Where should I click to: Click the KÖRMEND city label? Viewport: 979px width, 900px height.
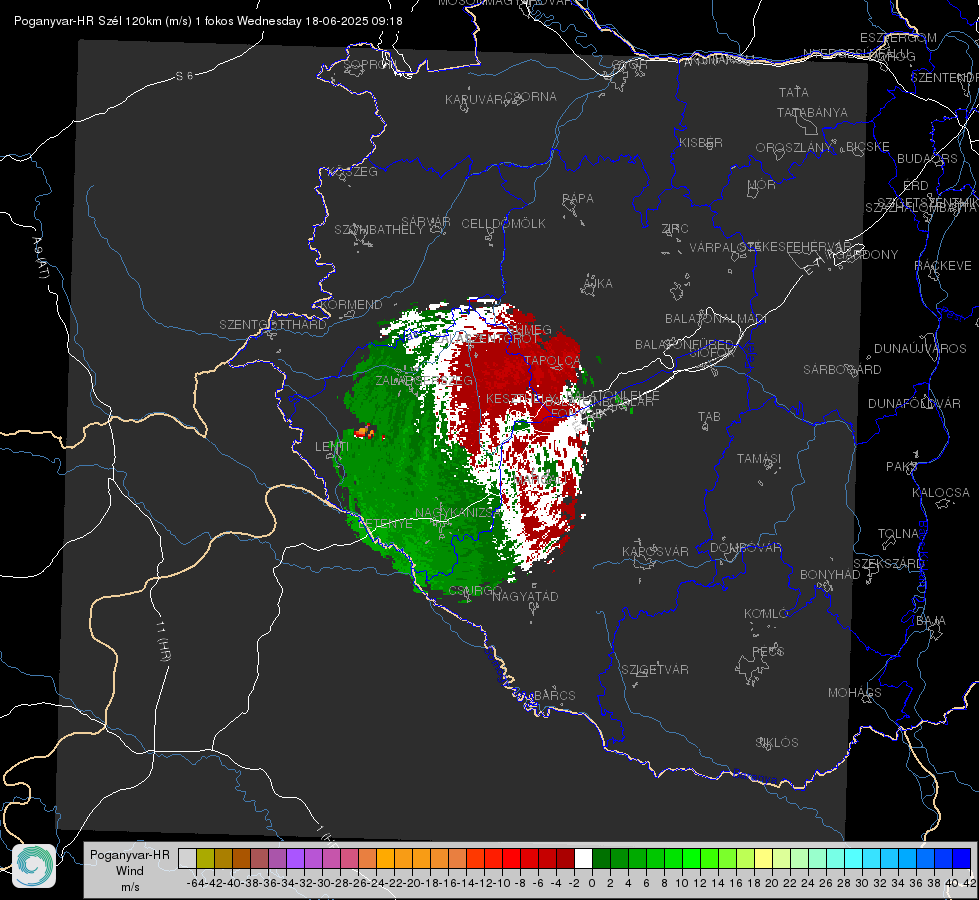[352, 305]
